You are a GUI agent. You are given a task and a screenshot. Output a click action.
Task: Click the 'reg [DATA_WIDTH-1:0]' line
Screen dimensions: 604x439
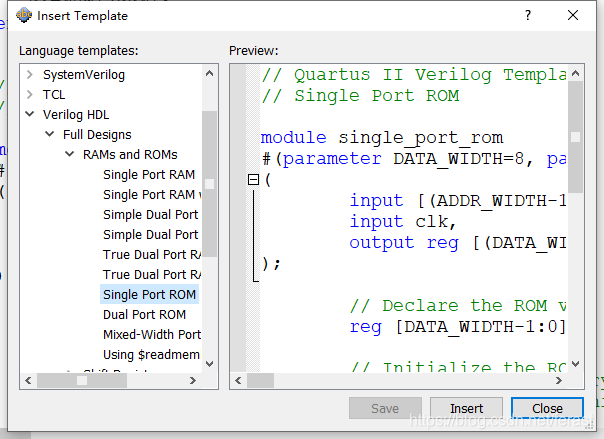(458, 327)
